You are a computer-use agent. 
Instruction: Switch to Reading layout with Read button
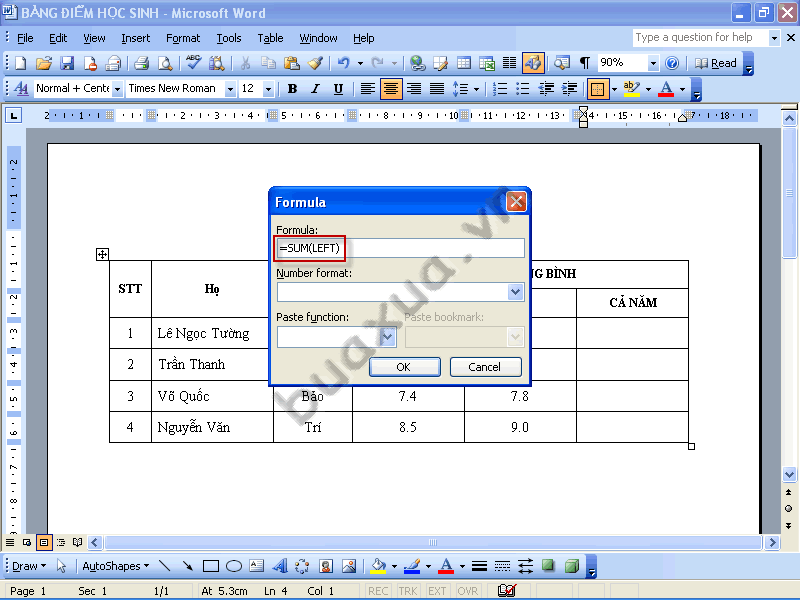point(716,63)
